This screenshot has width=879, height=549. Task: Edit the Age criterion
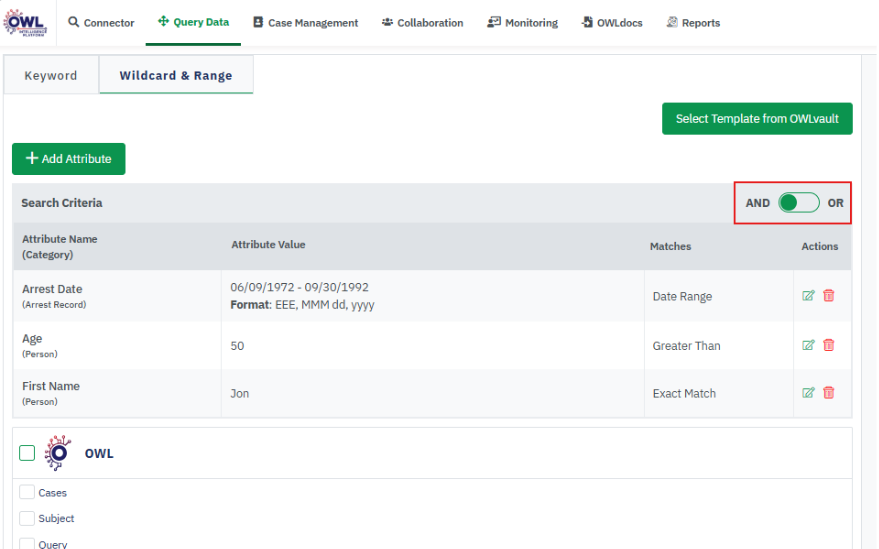[x=808, y=345]
